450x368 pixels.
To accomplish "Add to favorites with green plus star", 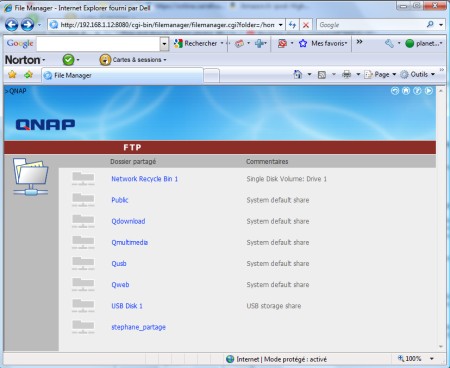I will click(x=28, y=74).
